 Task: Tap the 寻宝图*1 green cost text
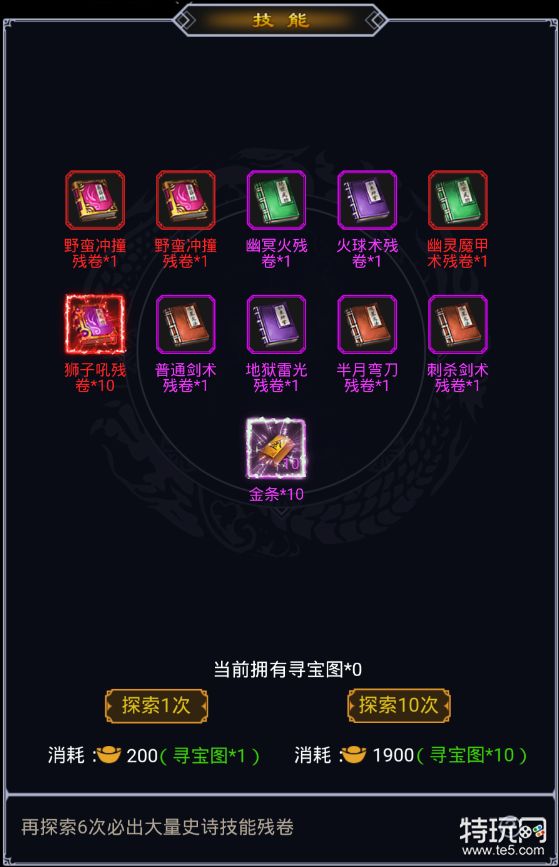click(209, 755)
